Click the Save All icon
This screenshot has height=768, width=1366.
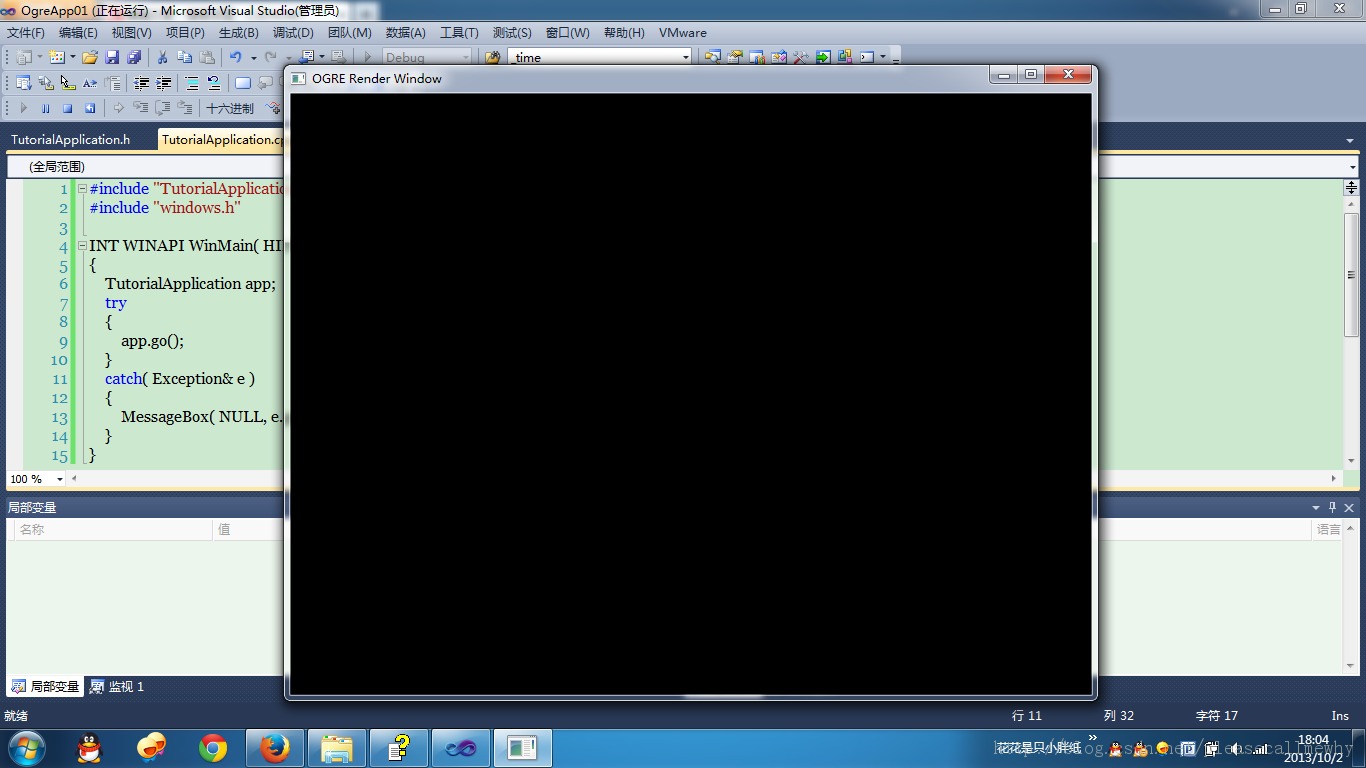point(133,57)
